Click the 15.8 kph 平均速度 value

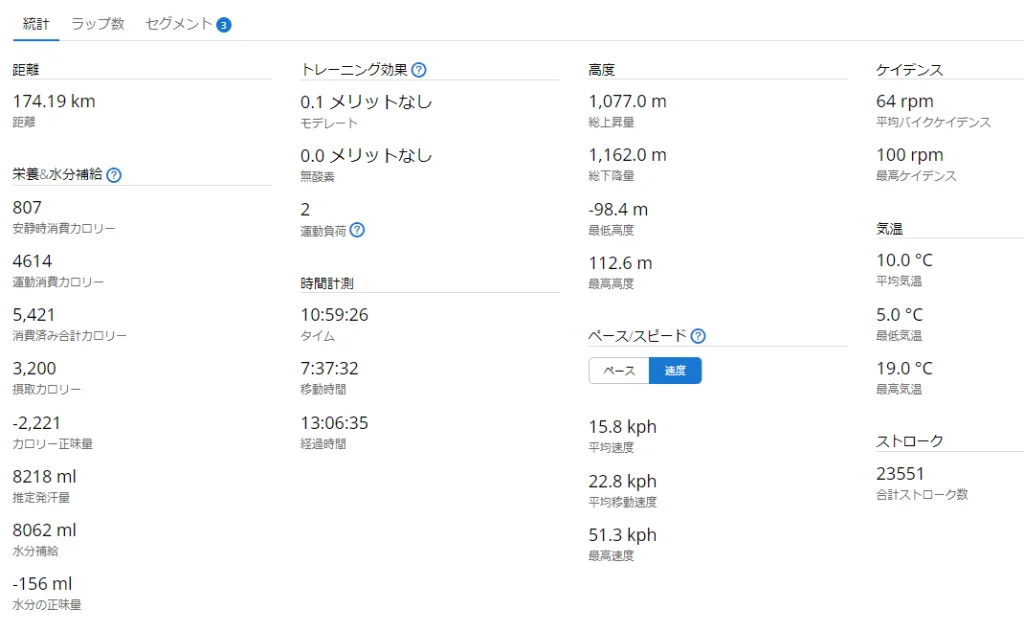[x=622, y=427]
